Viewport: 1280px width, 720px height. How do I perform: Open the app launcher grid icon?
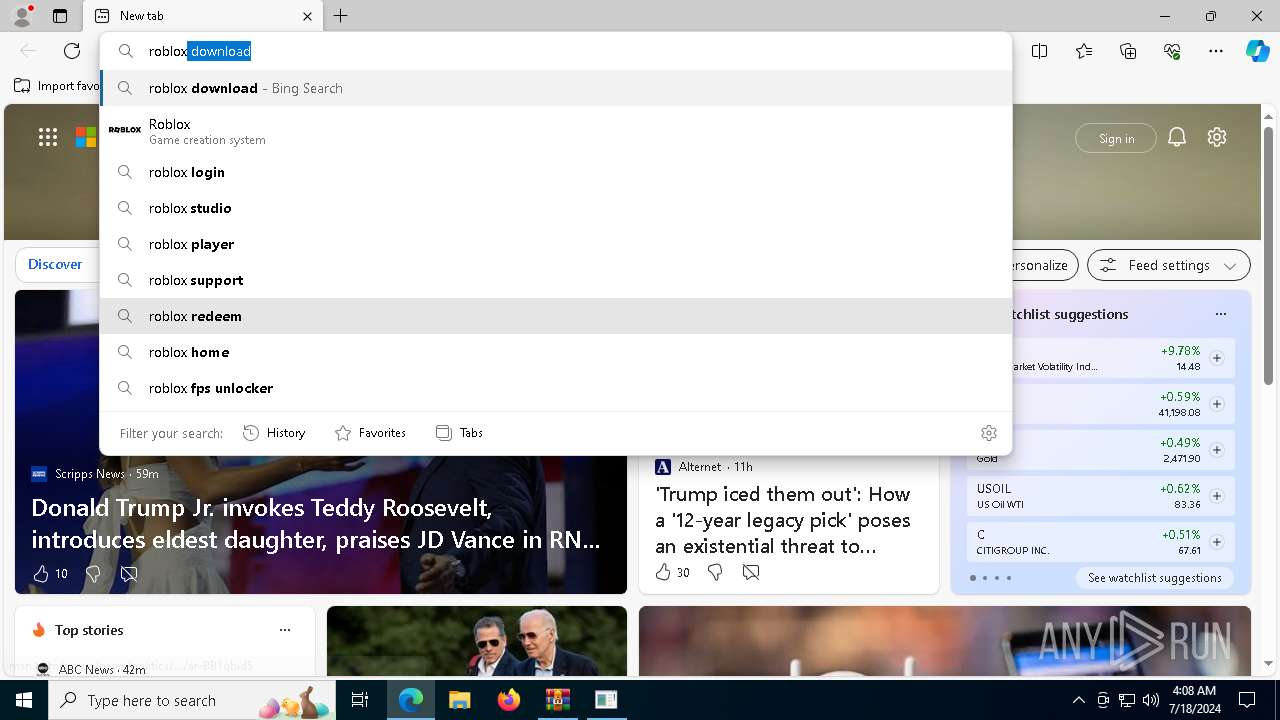[x=48, y=137]
